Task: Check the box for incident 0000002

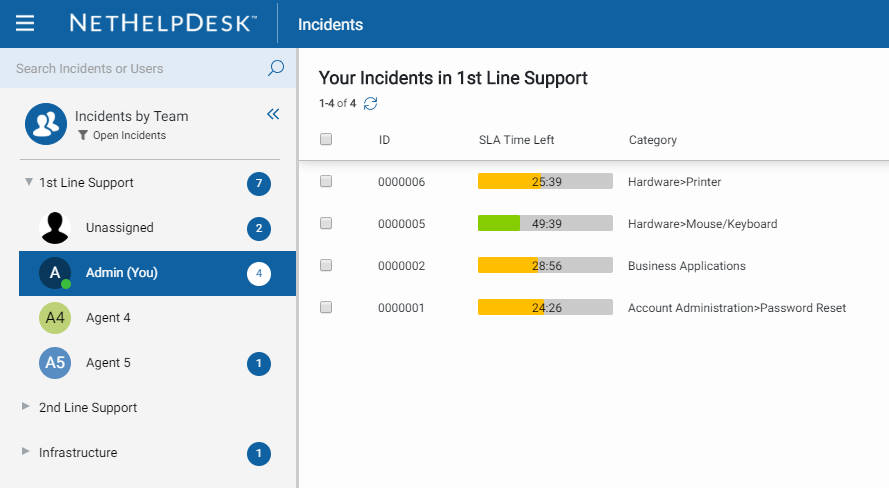Action: point(326,266)
